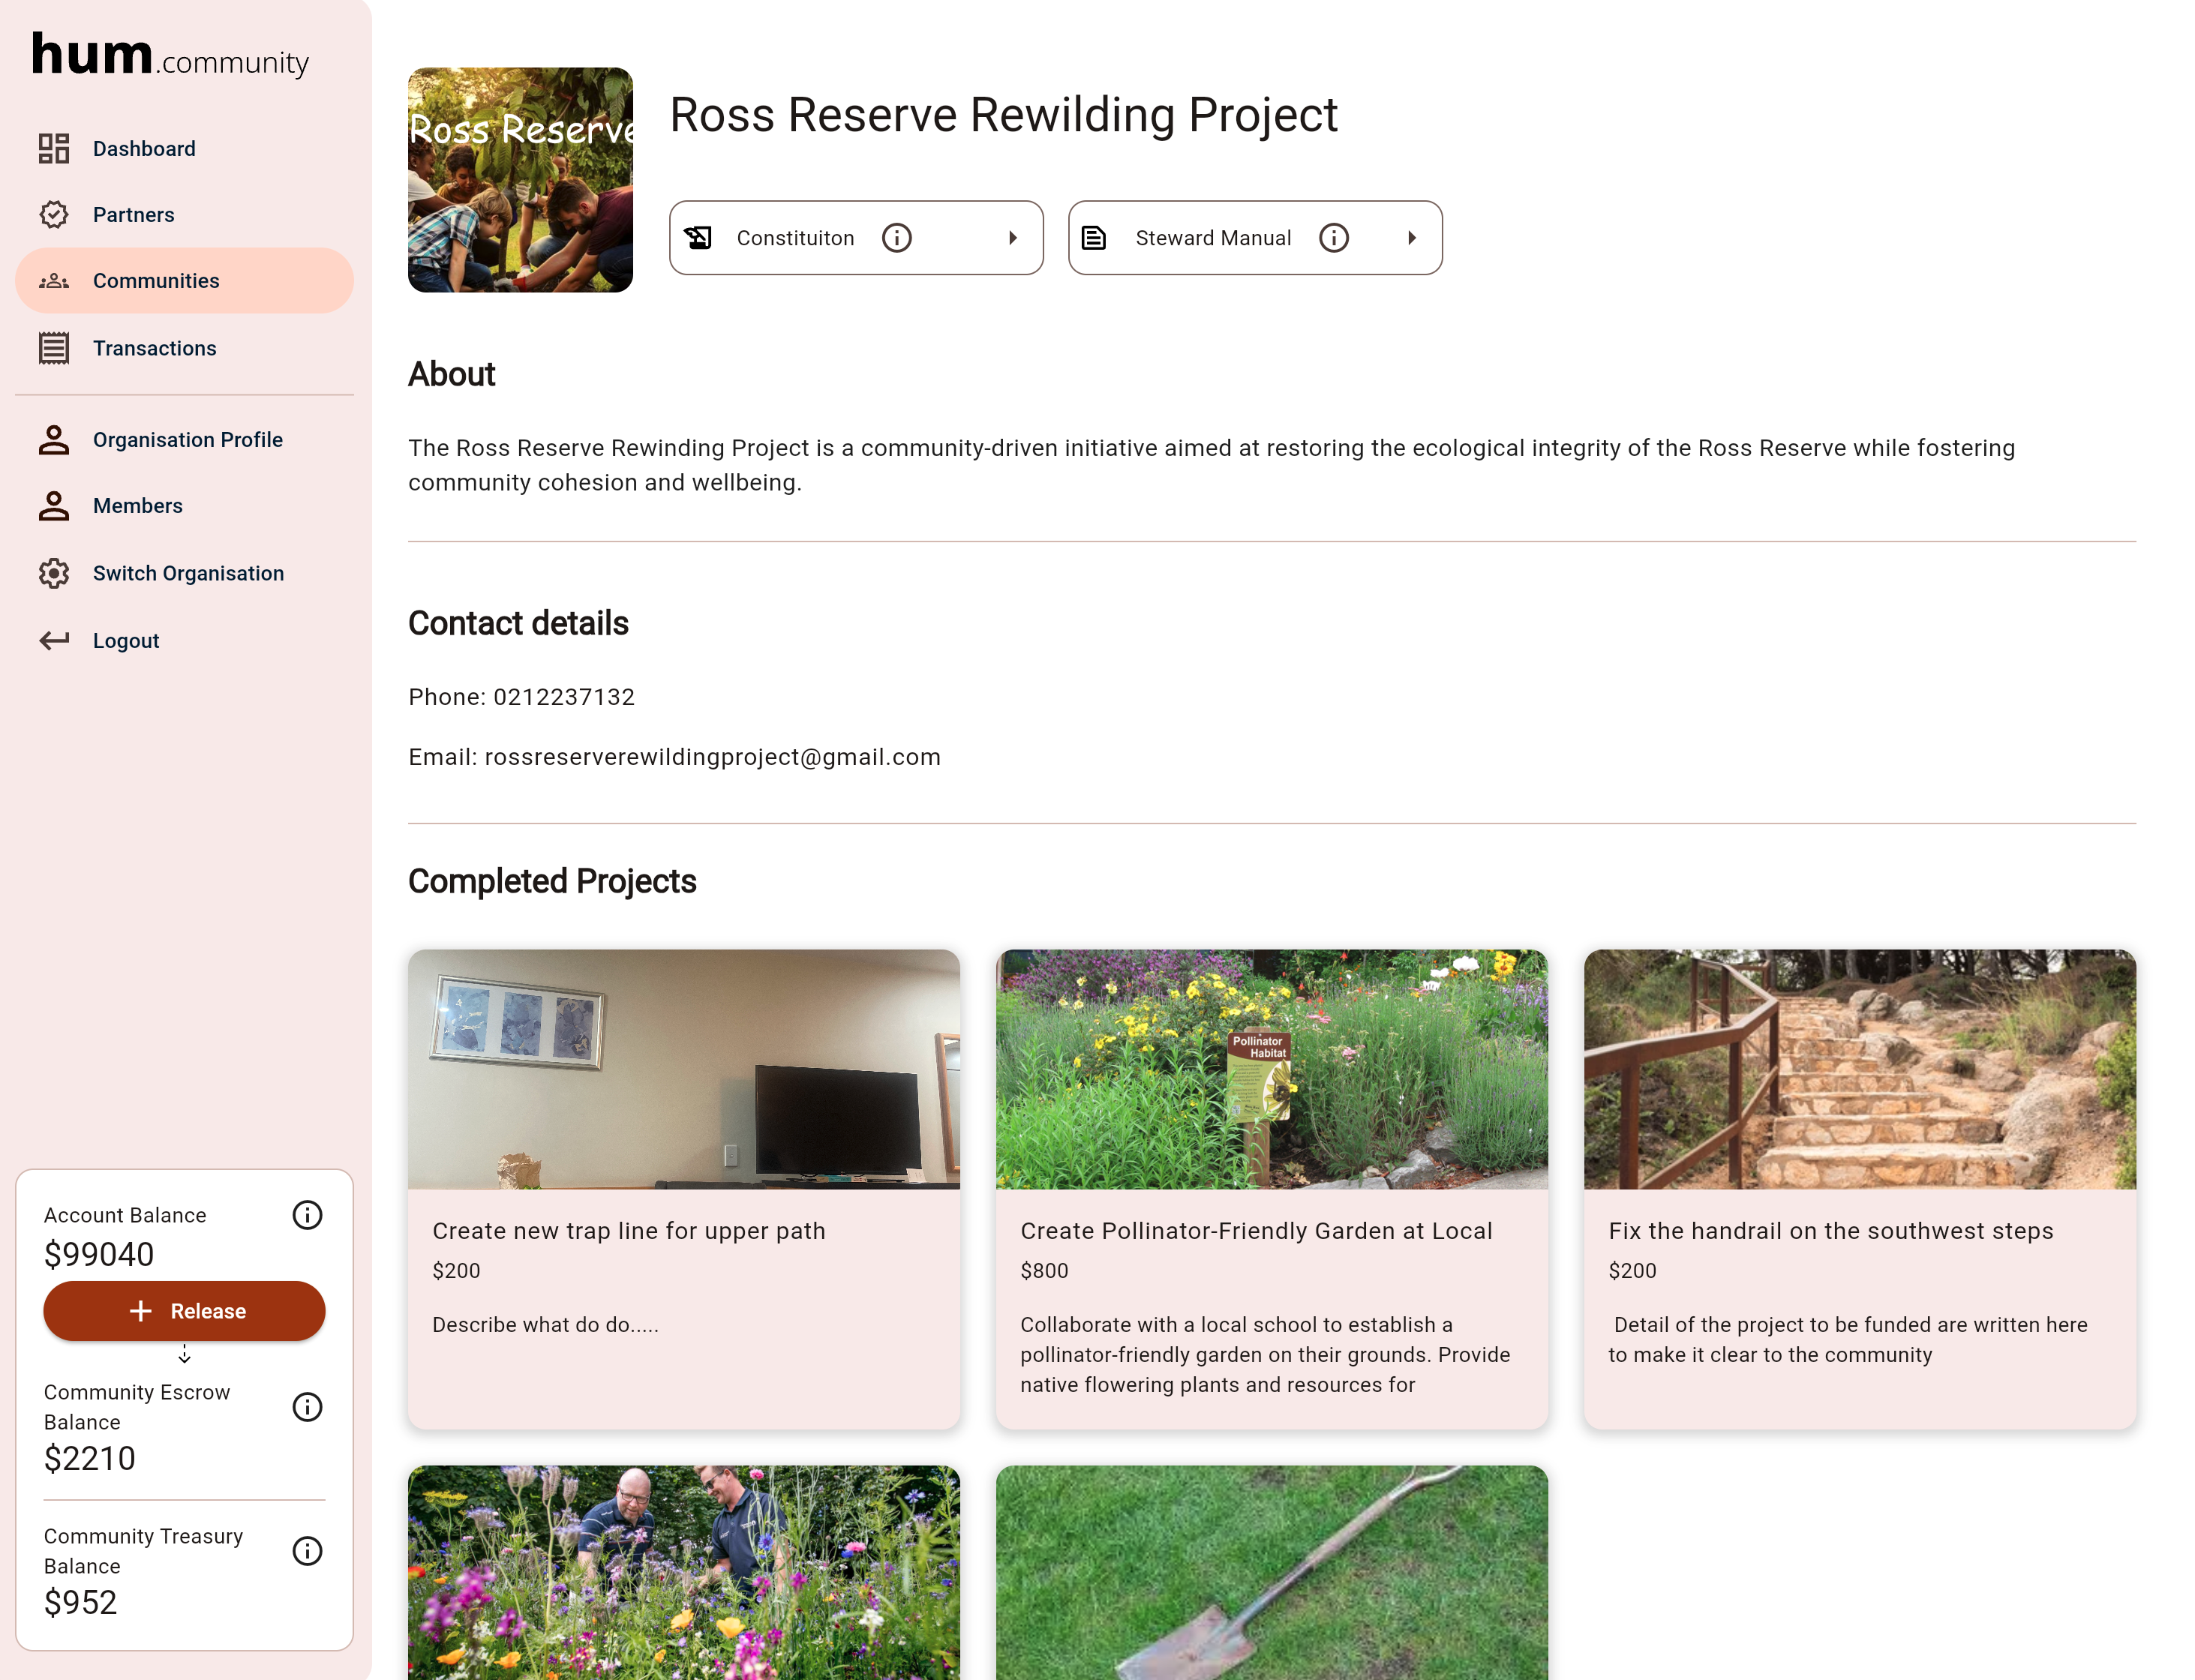The width and height of the screenshot is (2195, 1680).
Task: Click the hum.community logo
Action: (x=170, y=56)
